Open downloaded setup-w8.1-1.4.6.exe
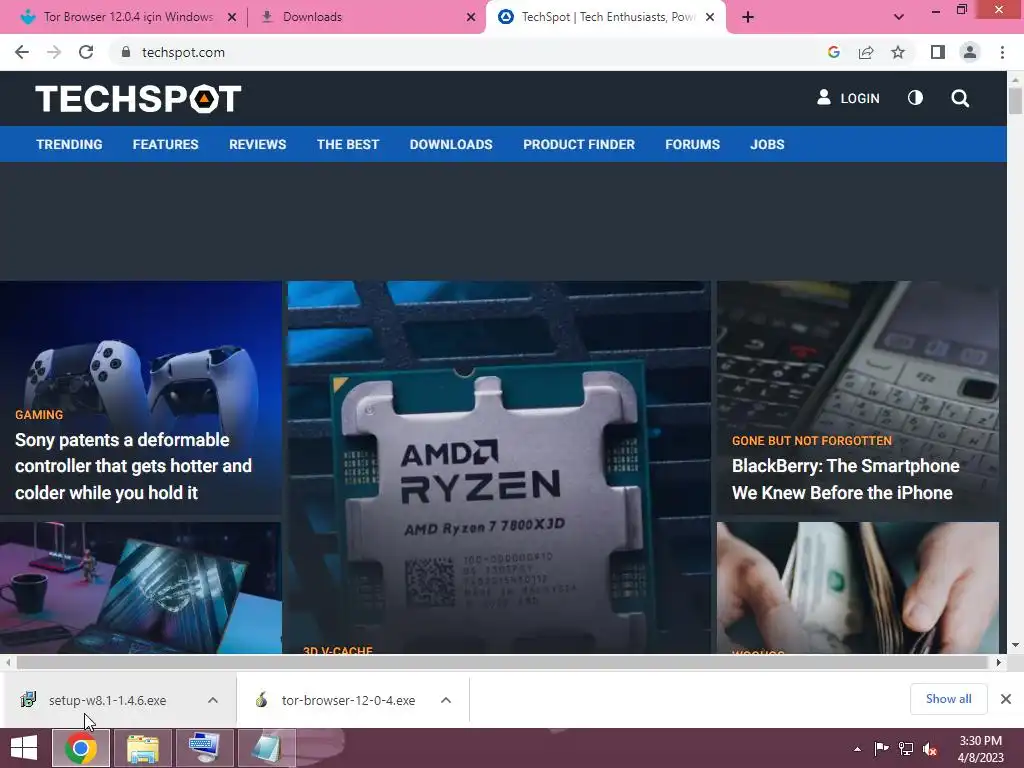Image resolution: width=1024 pixels, height=768 pixels. [x=107, y=700]
